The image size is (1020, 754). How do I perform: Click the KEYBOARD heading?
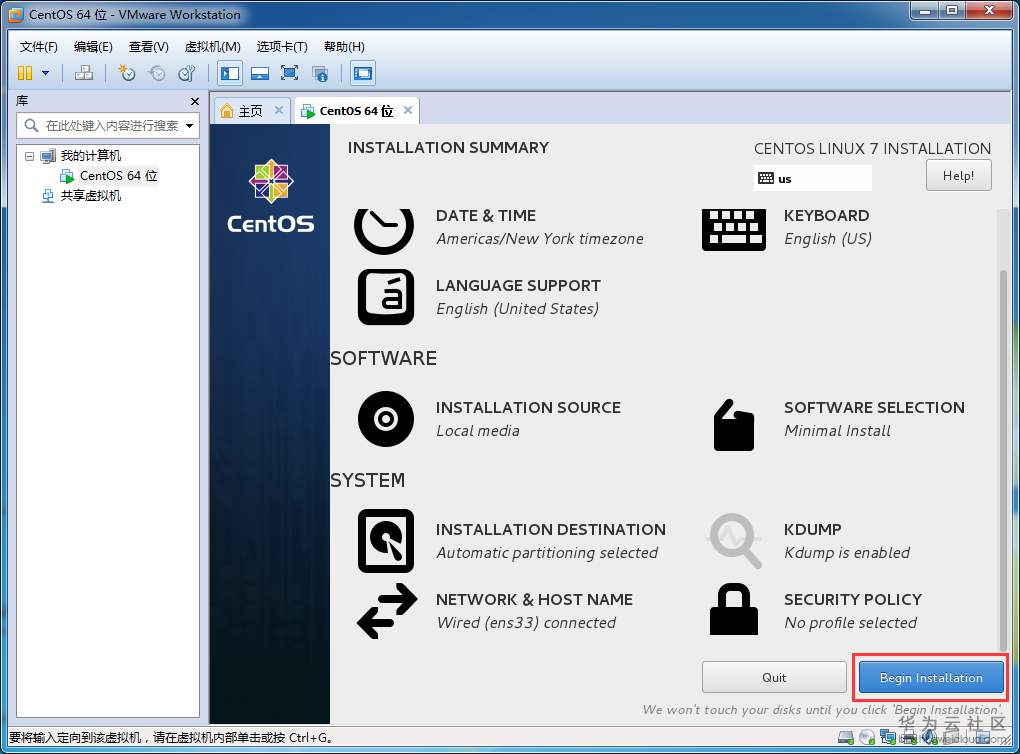click(826, 216)
